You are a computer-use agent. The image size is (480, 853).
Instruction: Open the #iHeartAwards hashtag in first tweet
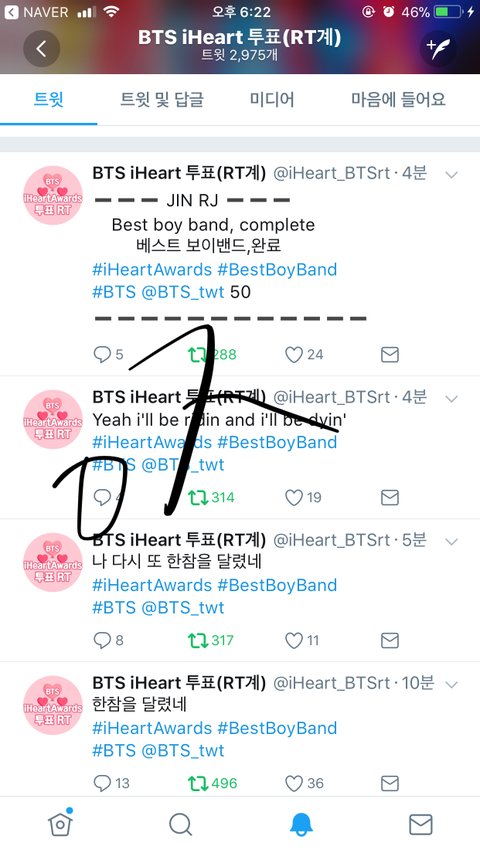(152, 270)
